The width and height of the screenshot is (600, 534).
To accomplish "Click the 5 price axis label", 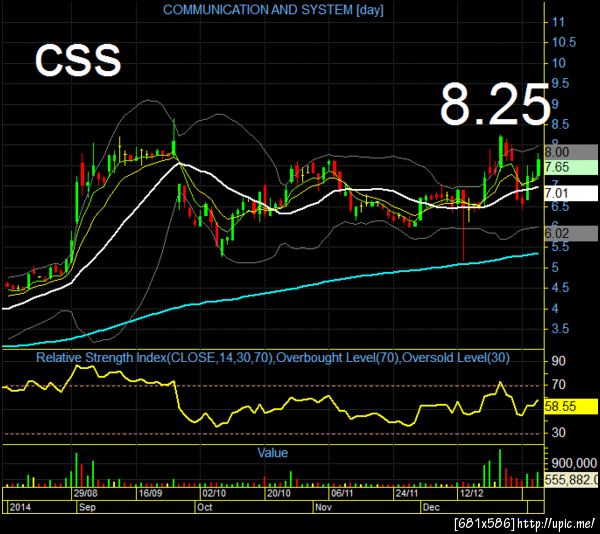I will pyautogui.click(x=555, y=267).
